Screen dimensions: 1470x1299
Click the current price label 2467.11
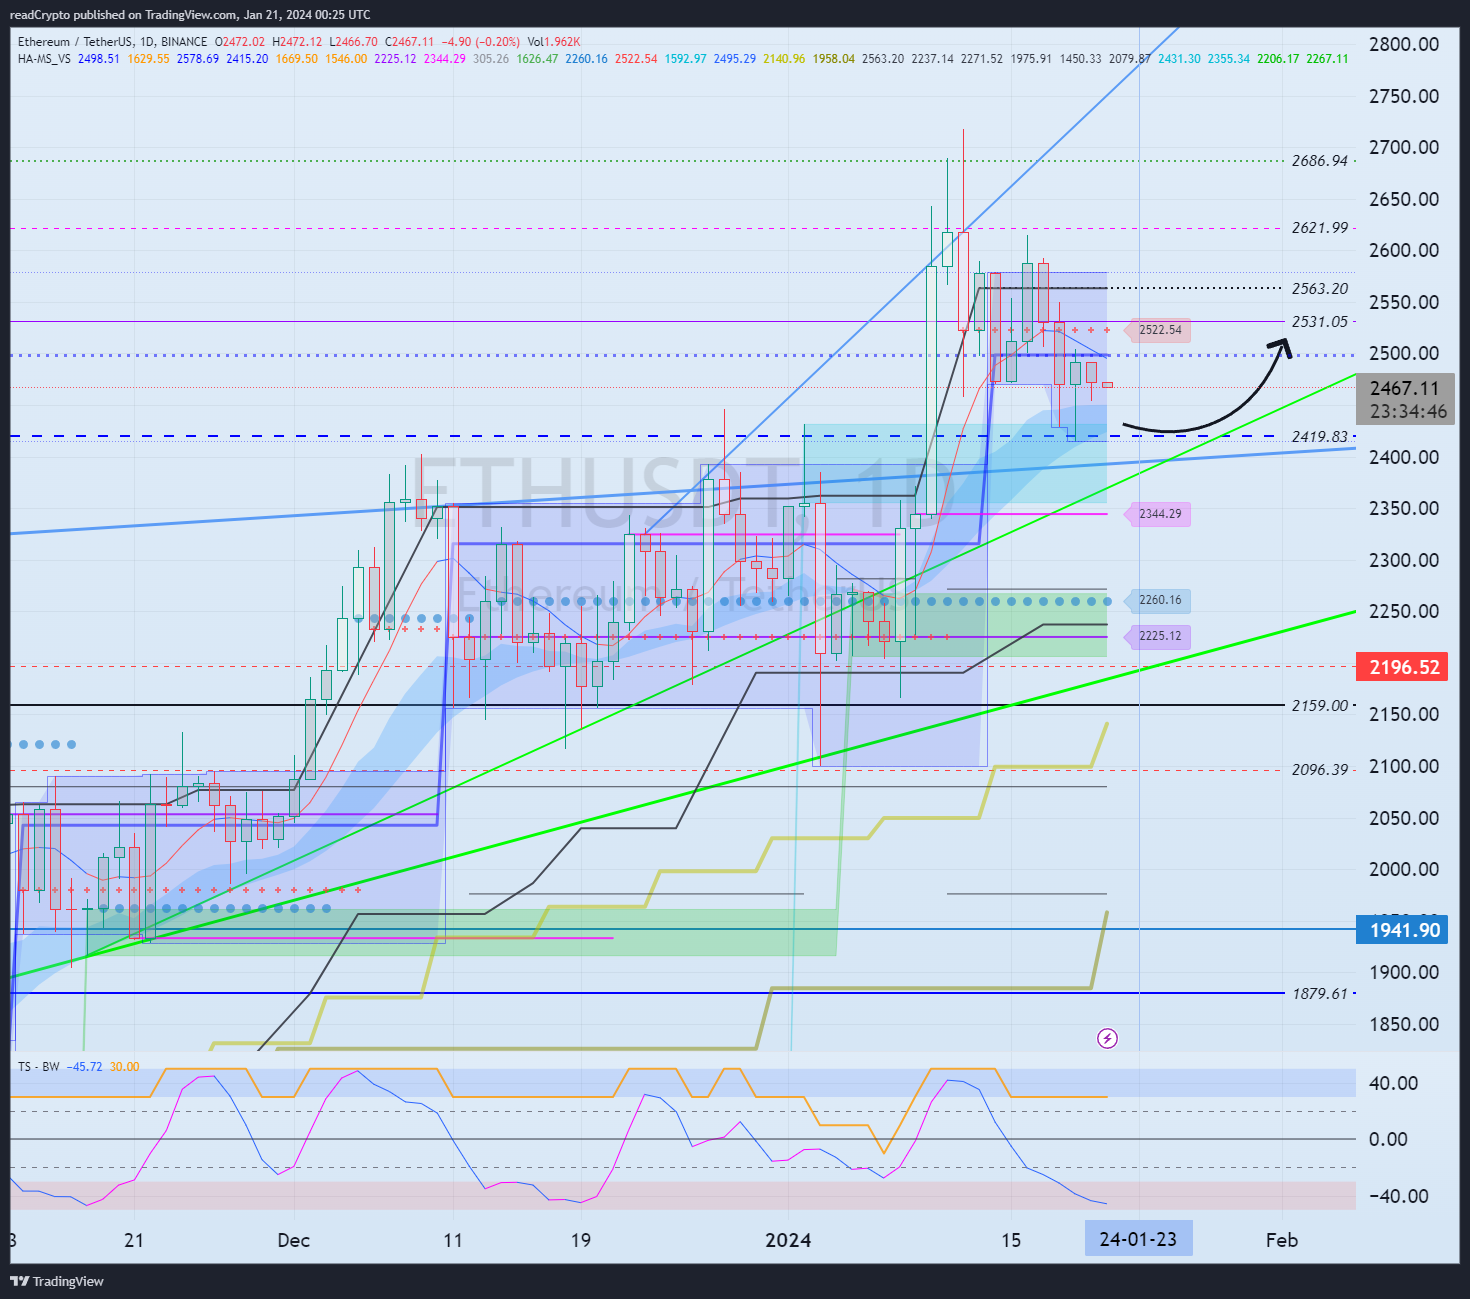click(x=1405, y=388)
